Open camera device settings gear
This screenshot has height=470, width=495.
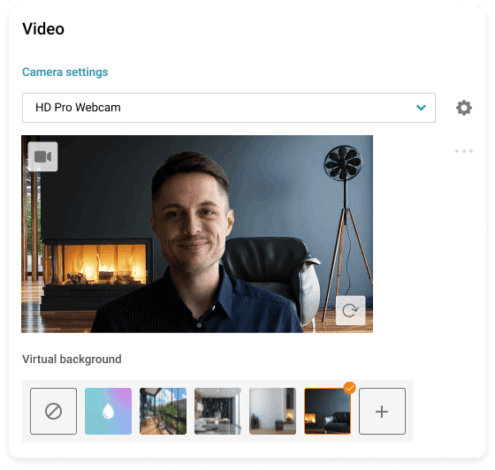pos(464,108)
